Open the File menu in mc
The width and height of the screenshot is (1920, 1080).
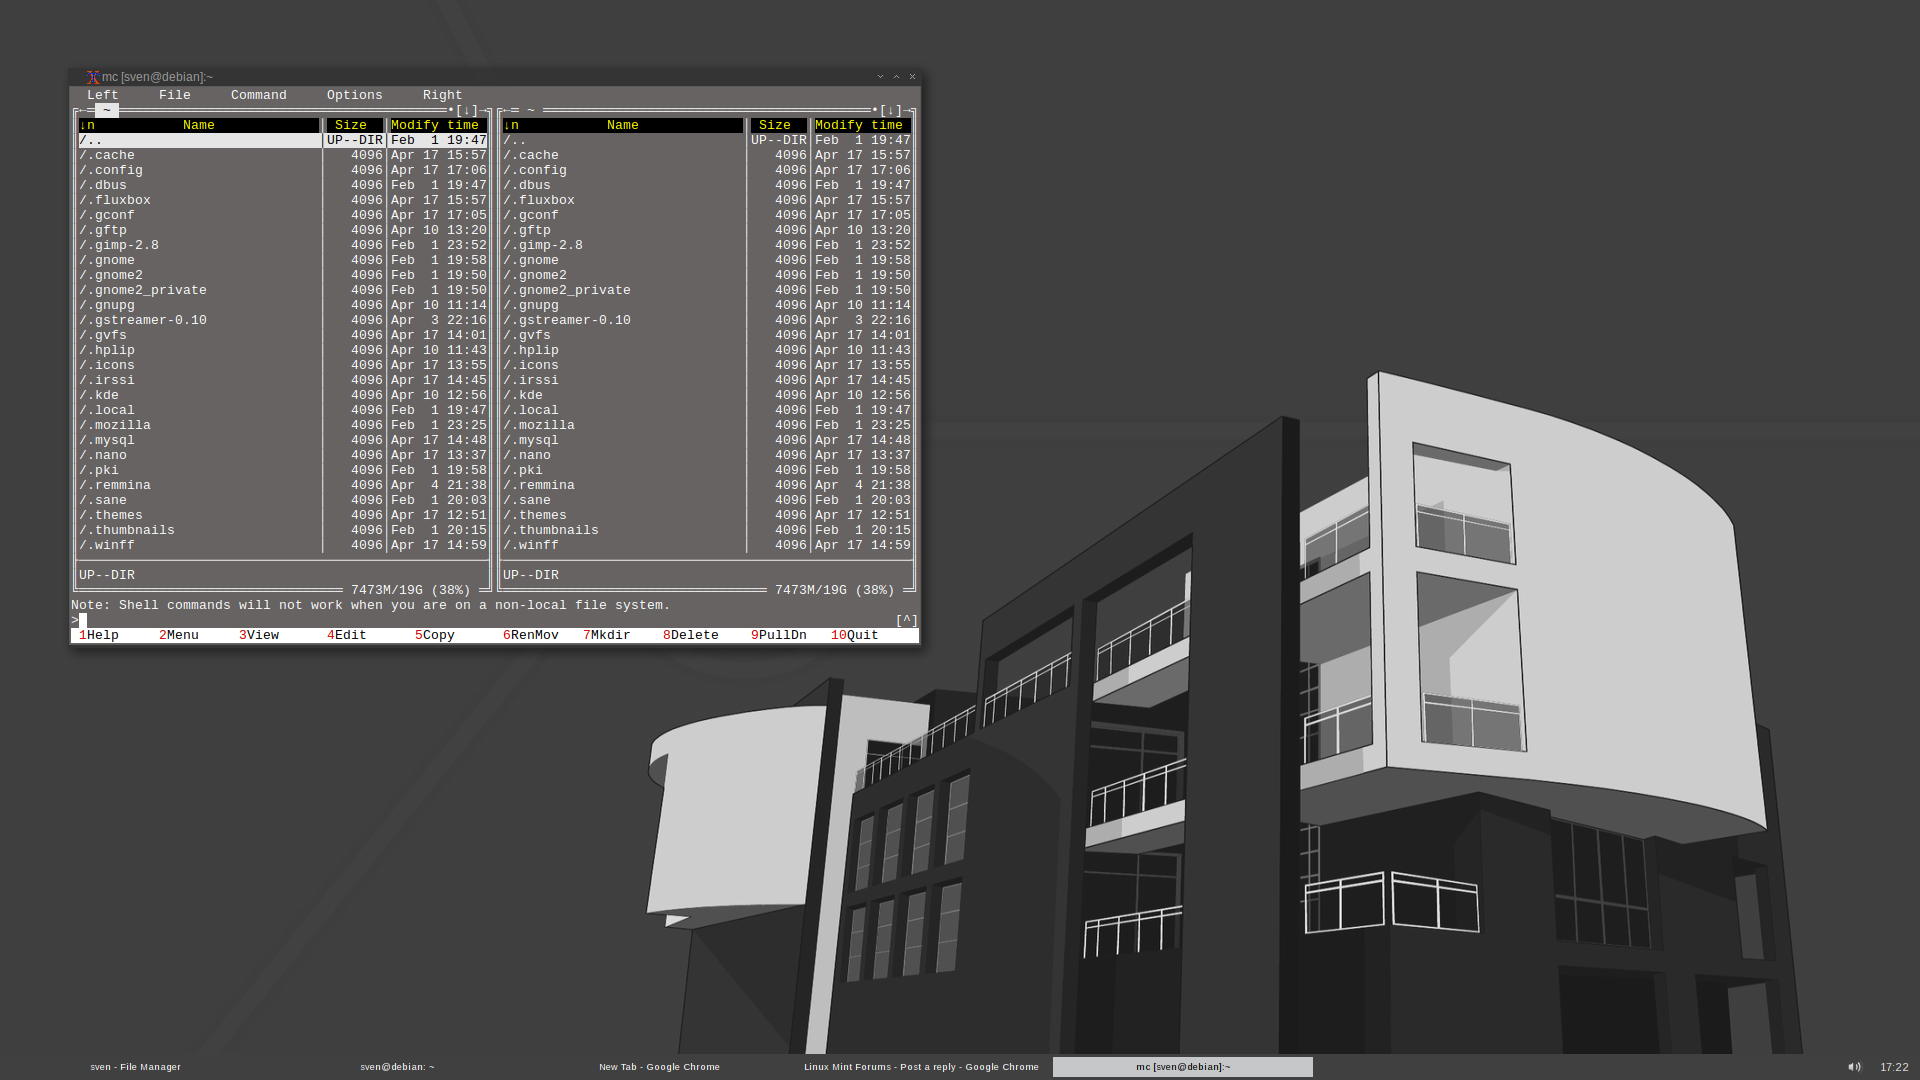click(x=175, y=95)
